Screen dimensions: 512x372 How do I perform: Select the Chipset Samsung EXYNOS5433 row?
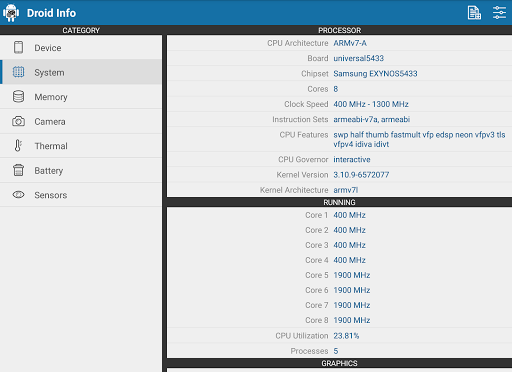pos(339,74)
